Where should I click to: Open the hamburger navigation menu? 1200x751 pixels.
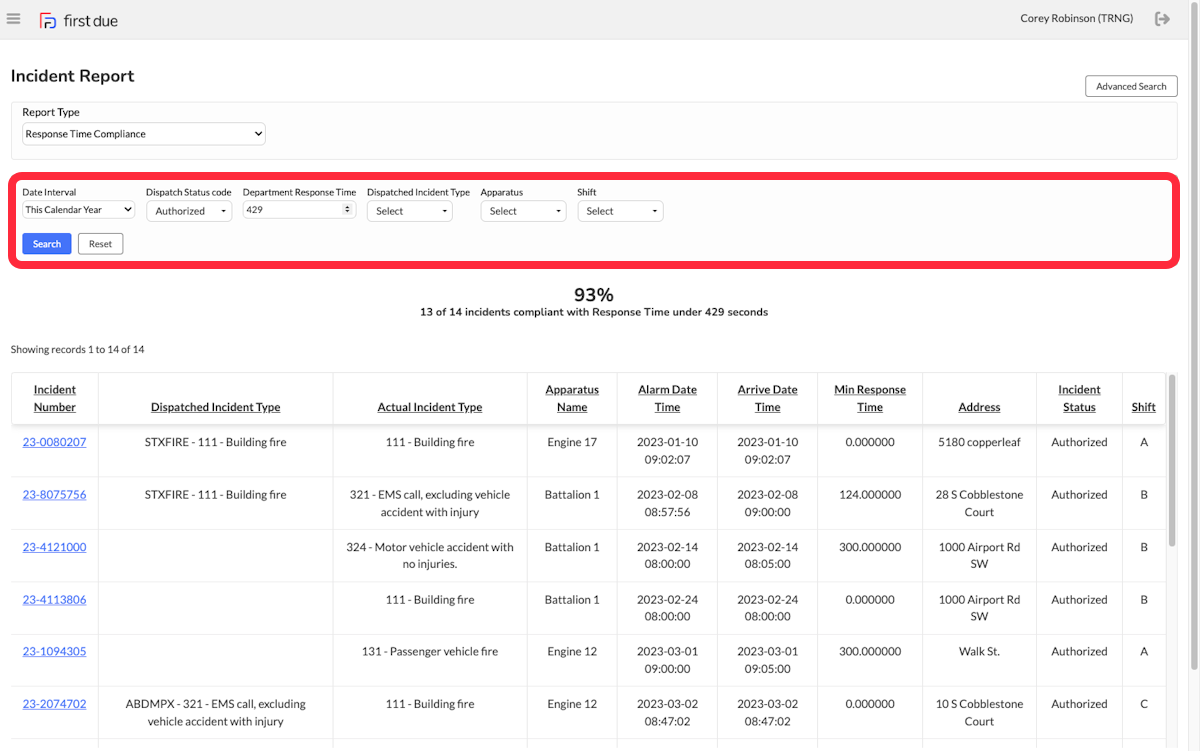click(13, 19)
